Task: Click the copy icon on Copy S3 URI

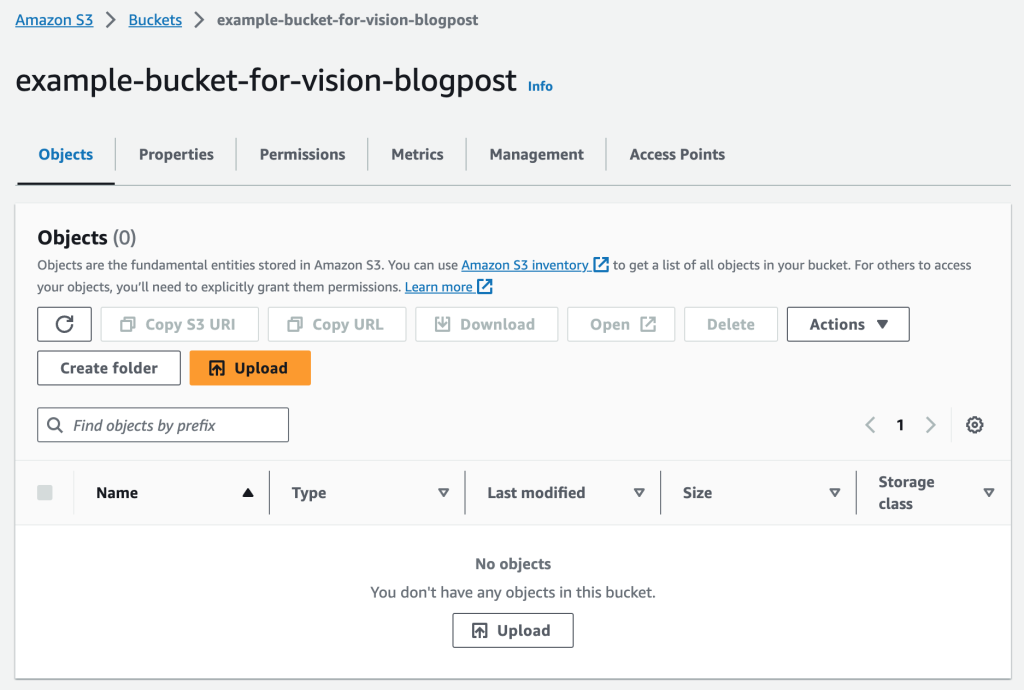Action: [x=138, y=324]
